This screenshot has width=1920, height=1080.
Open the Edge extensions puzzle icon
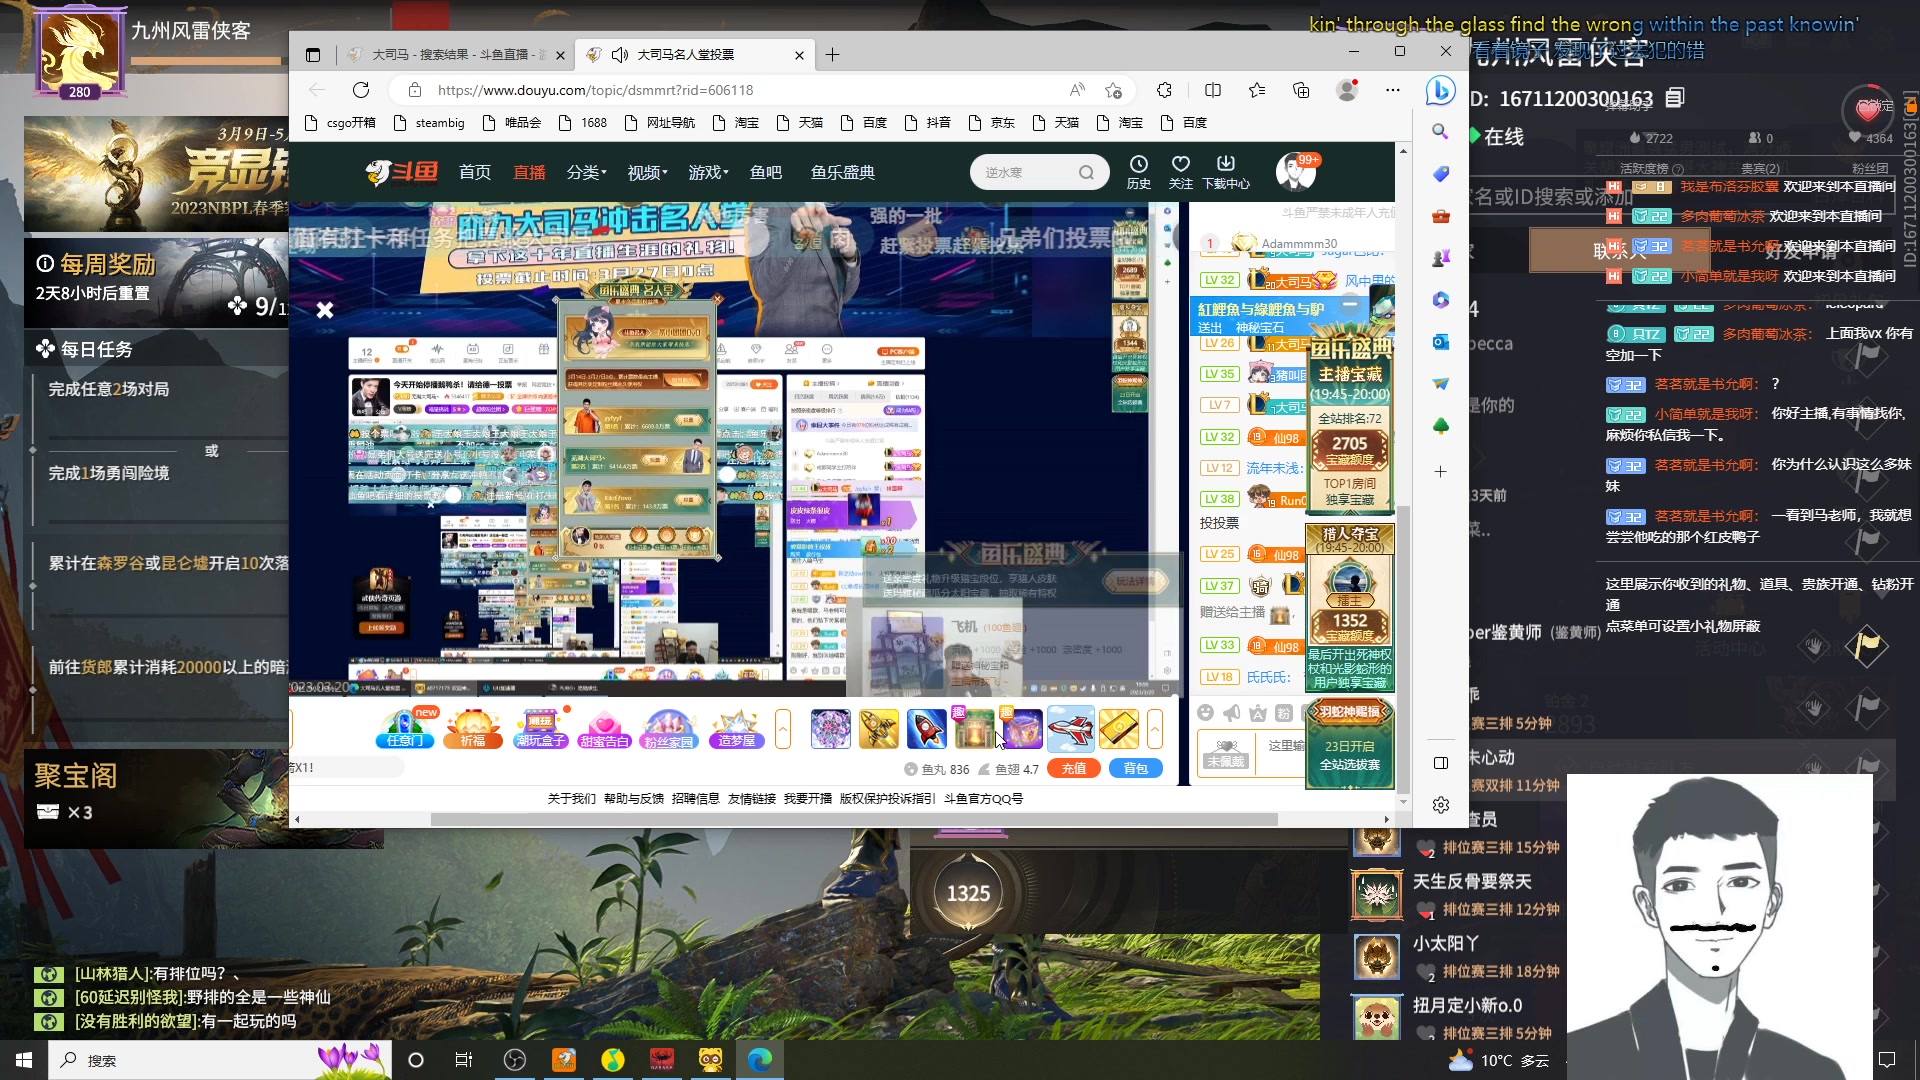pos(1164,90)
